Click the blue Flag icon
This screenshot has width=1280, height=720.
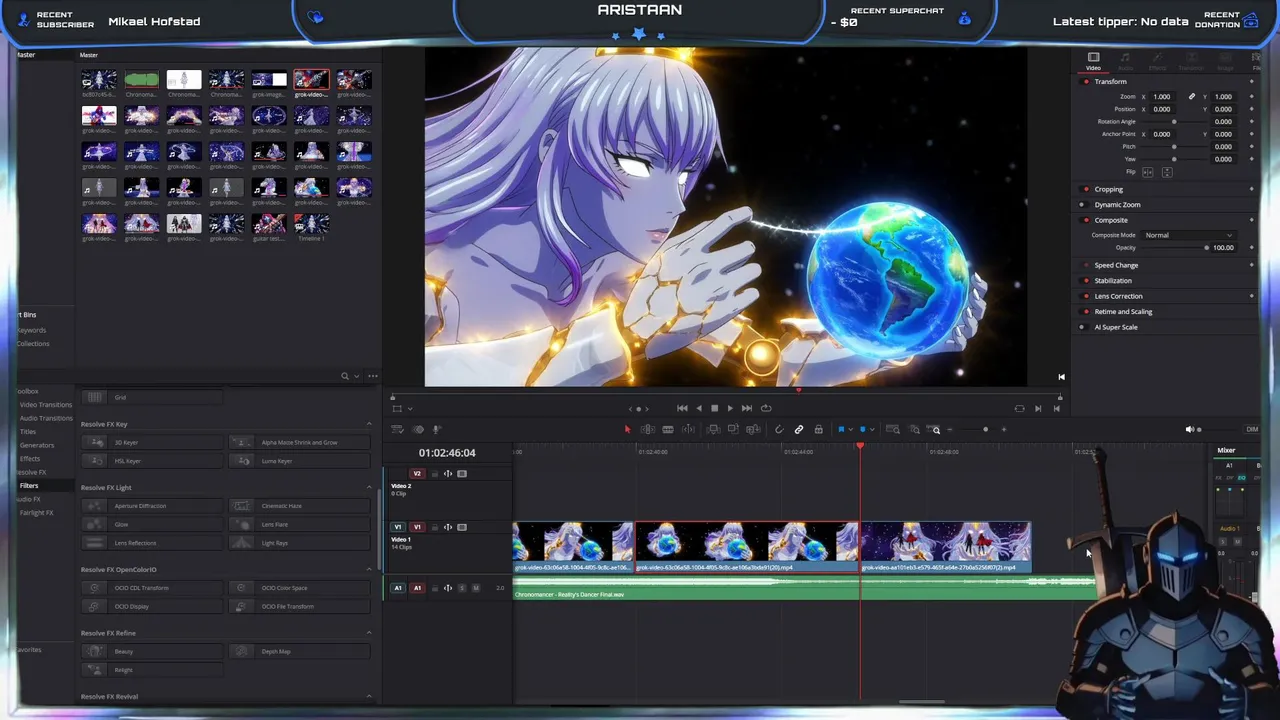pyautogui.click(x=841, y=429)
